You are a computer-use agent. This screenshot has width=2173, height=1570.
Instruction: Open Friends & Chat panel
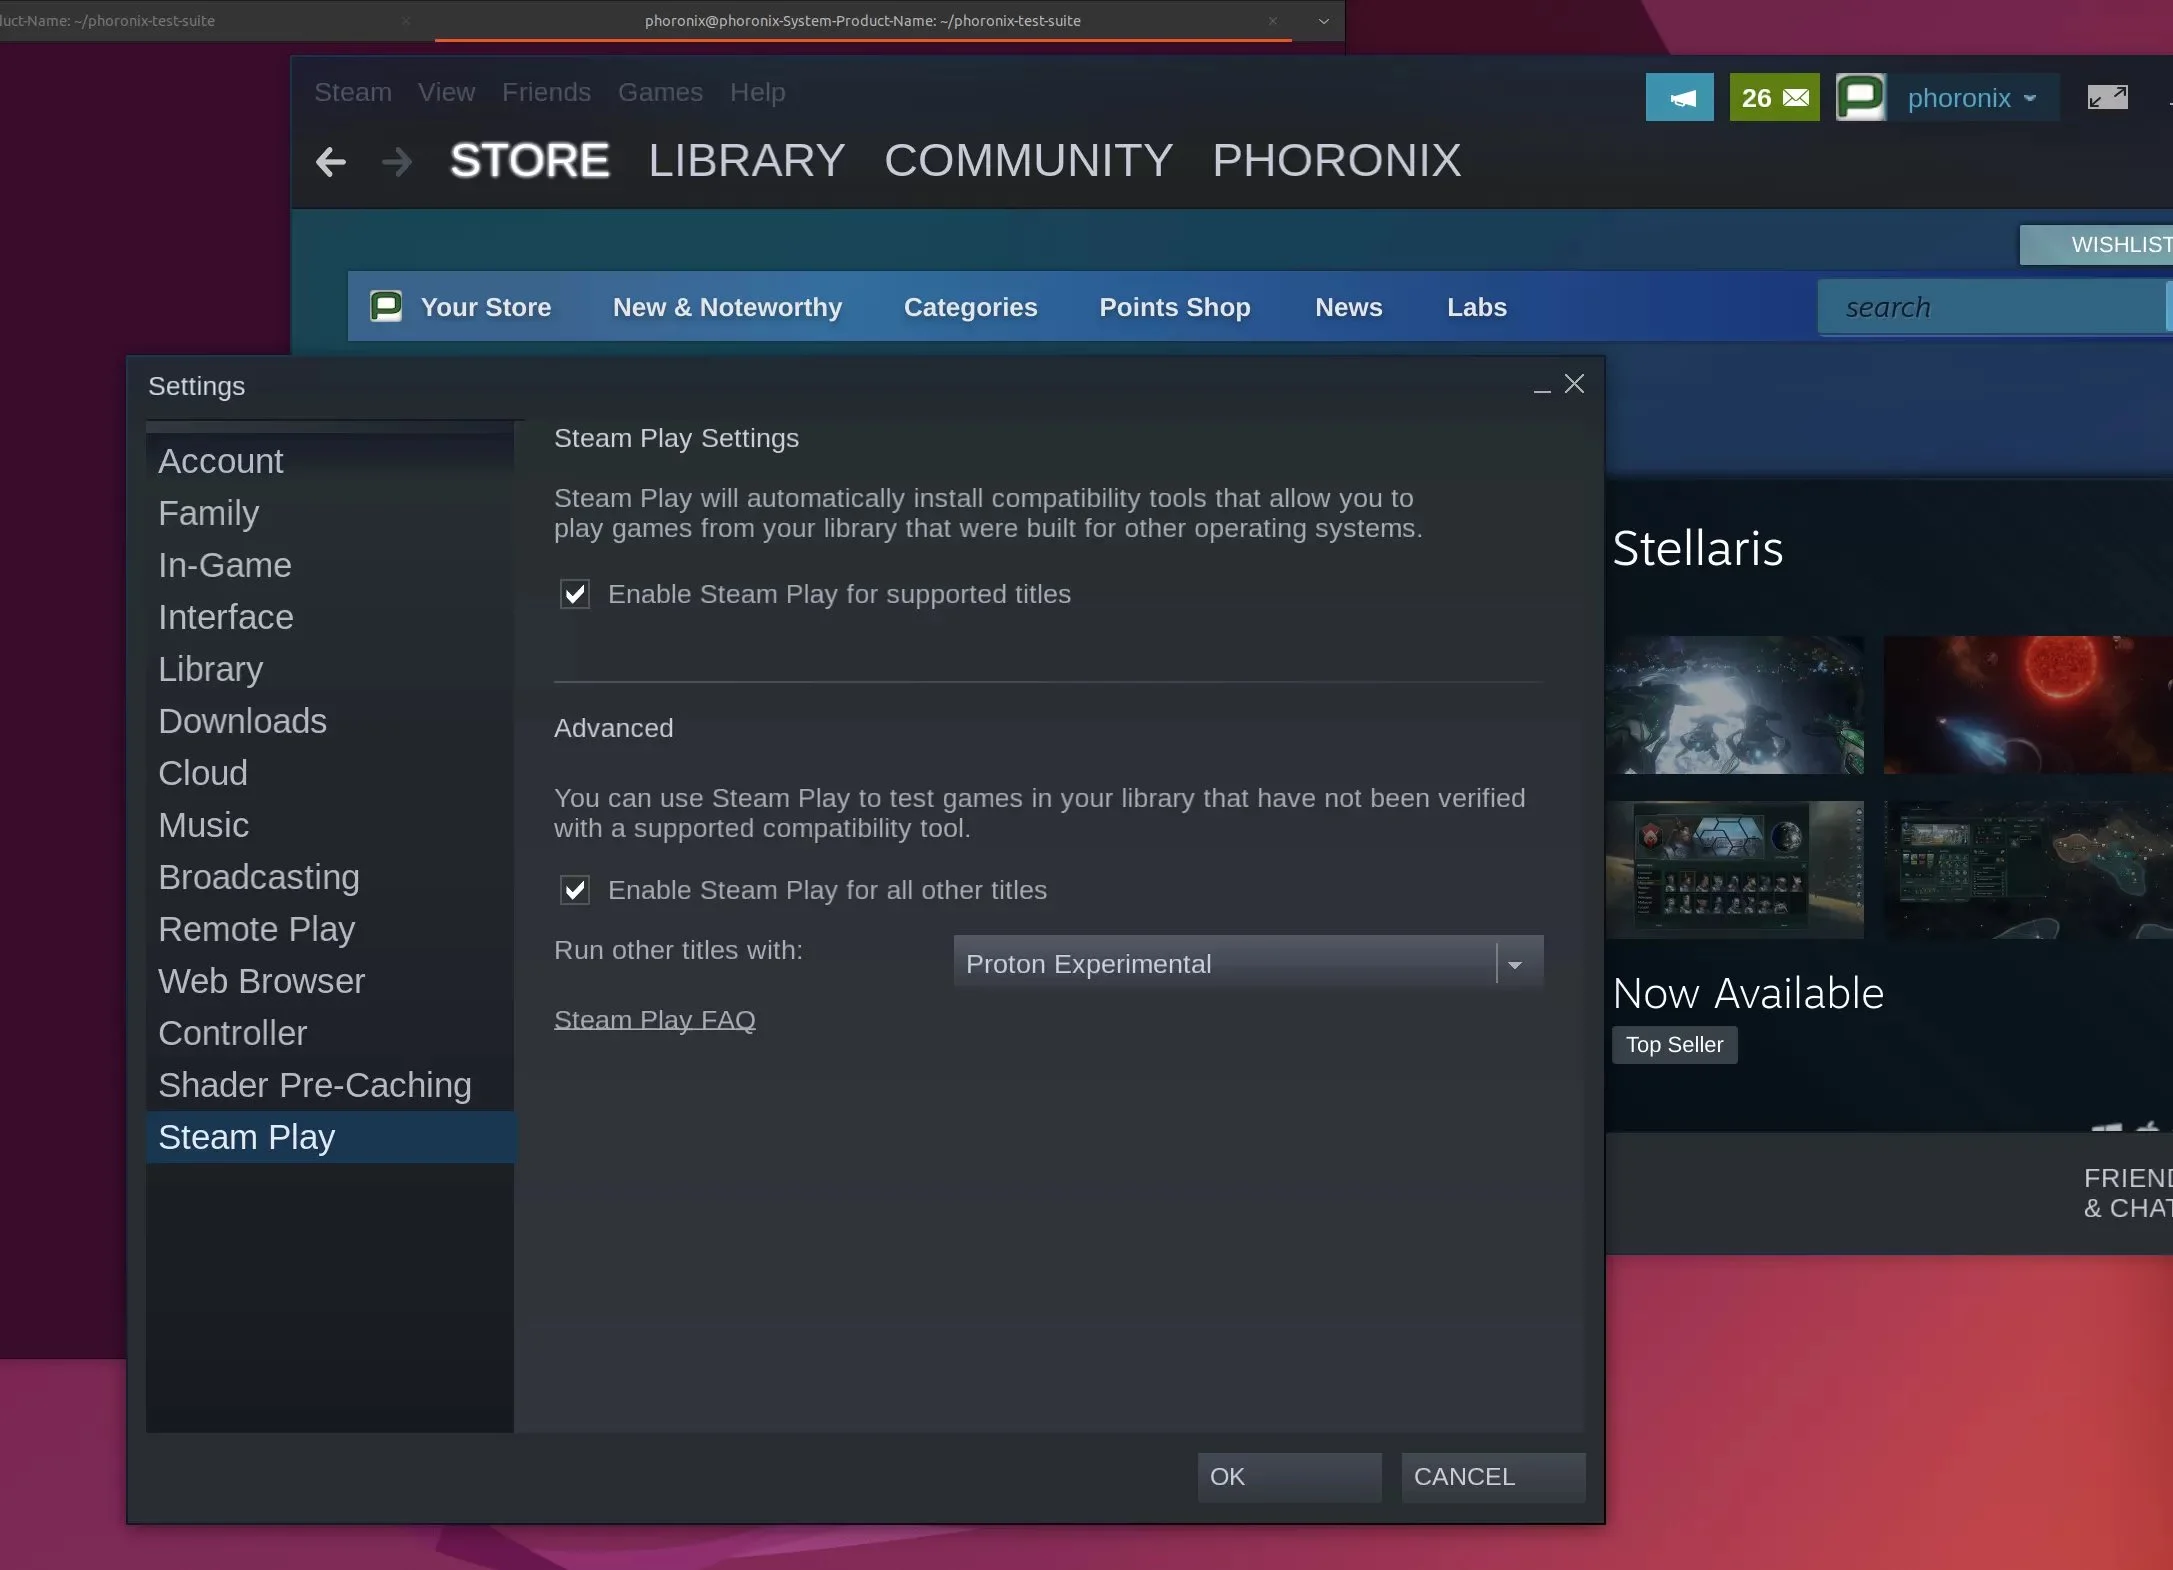tap(2128, 1193)
